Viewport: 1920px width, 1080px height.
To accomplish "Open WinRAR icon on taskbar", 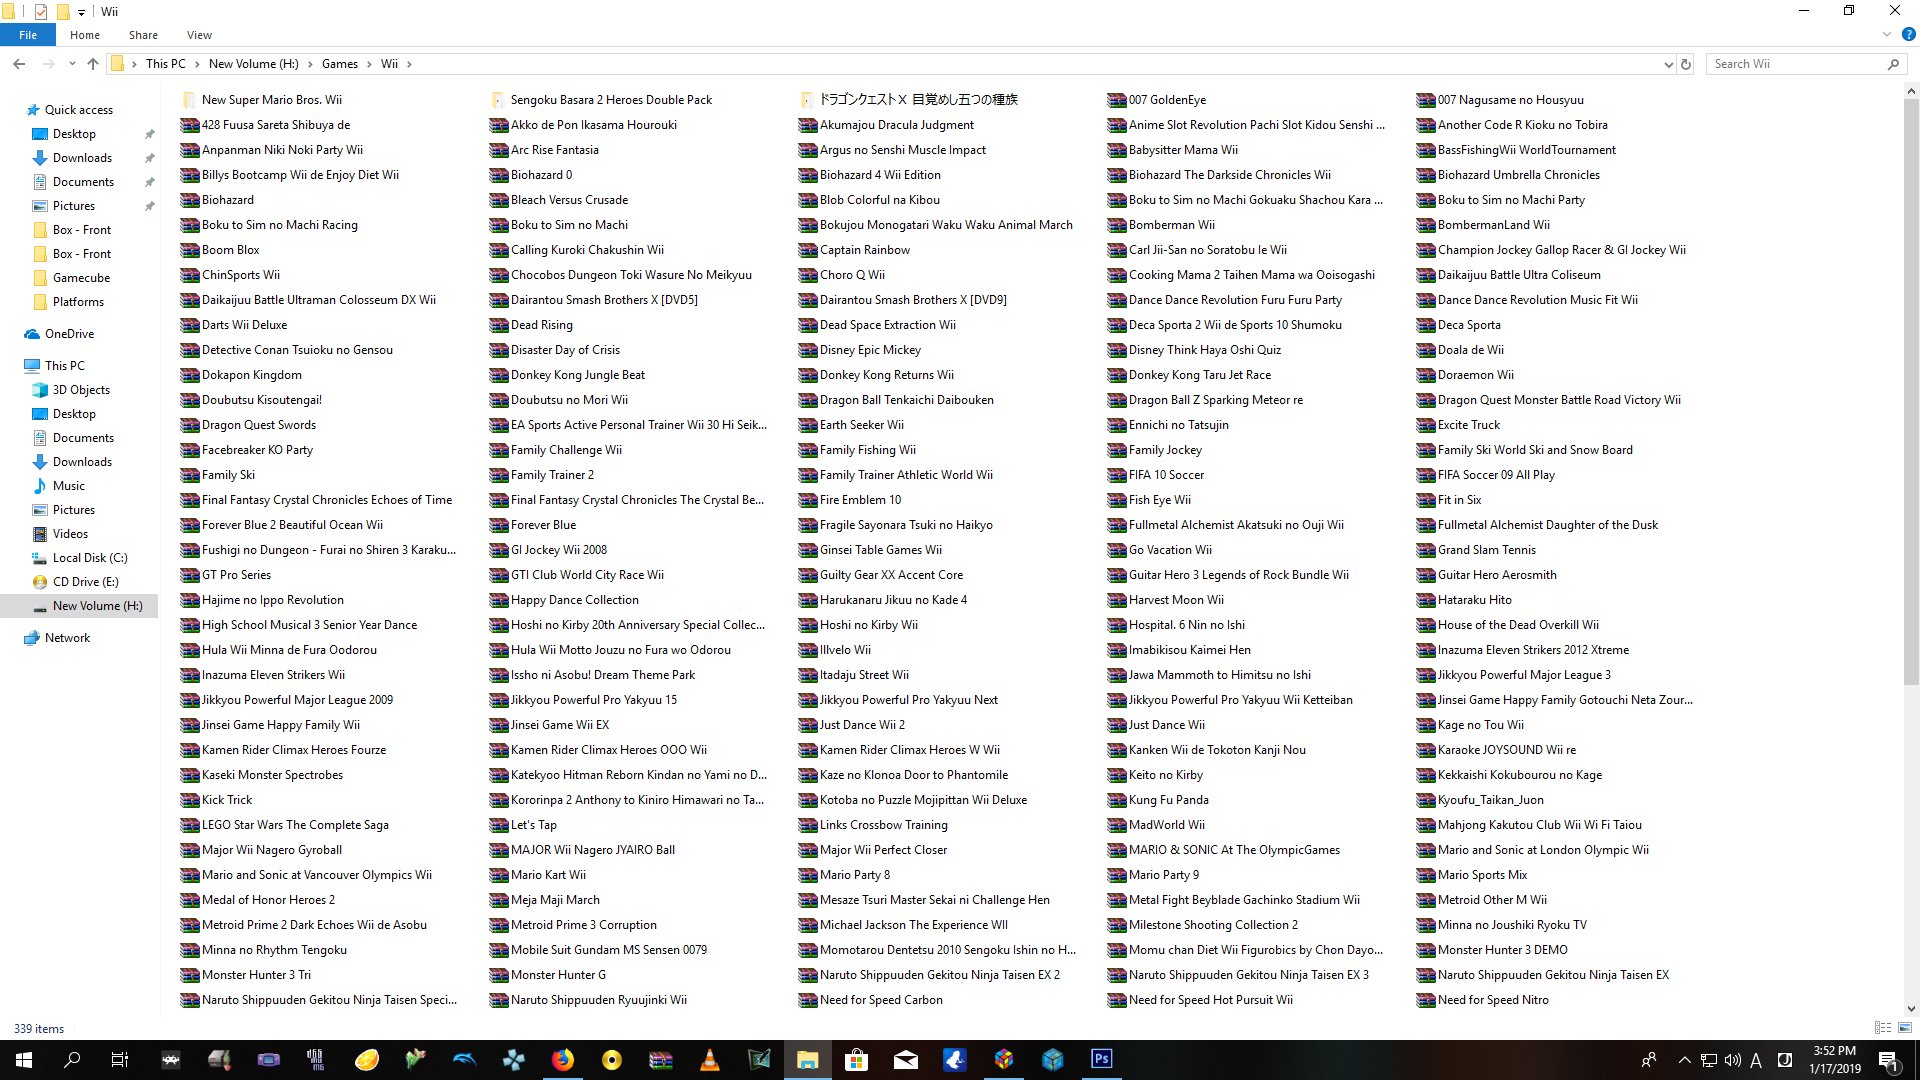I will (661, 1060).
